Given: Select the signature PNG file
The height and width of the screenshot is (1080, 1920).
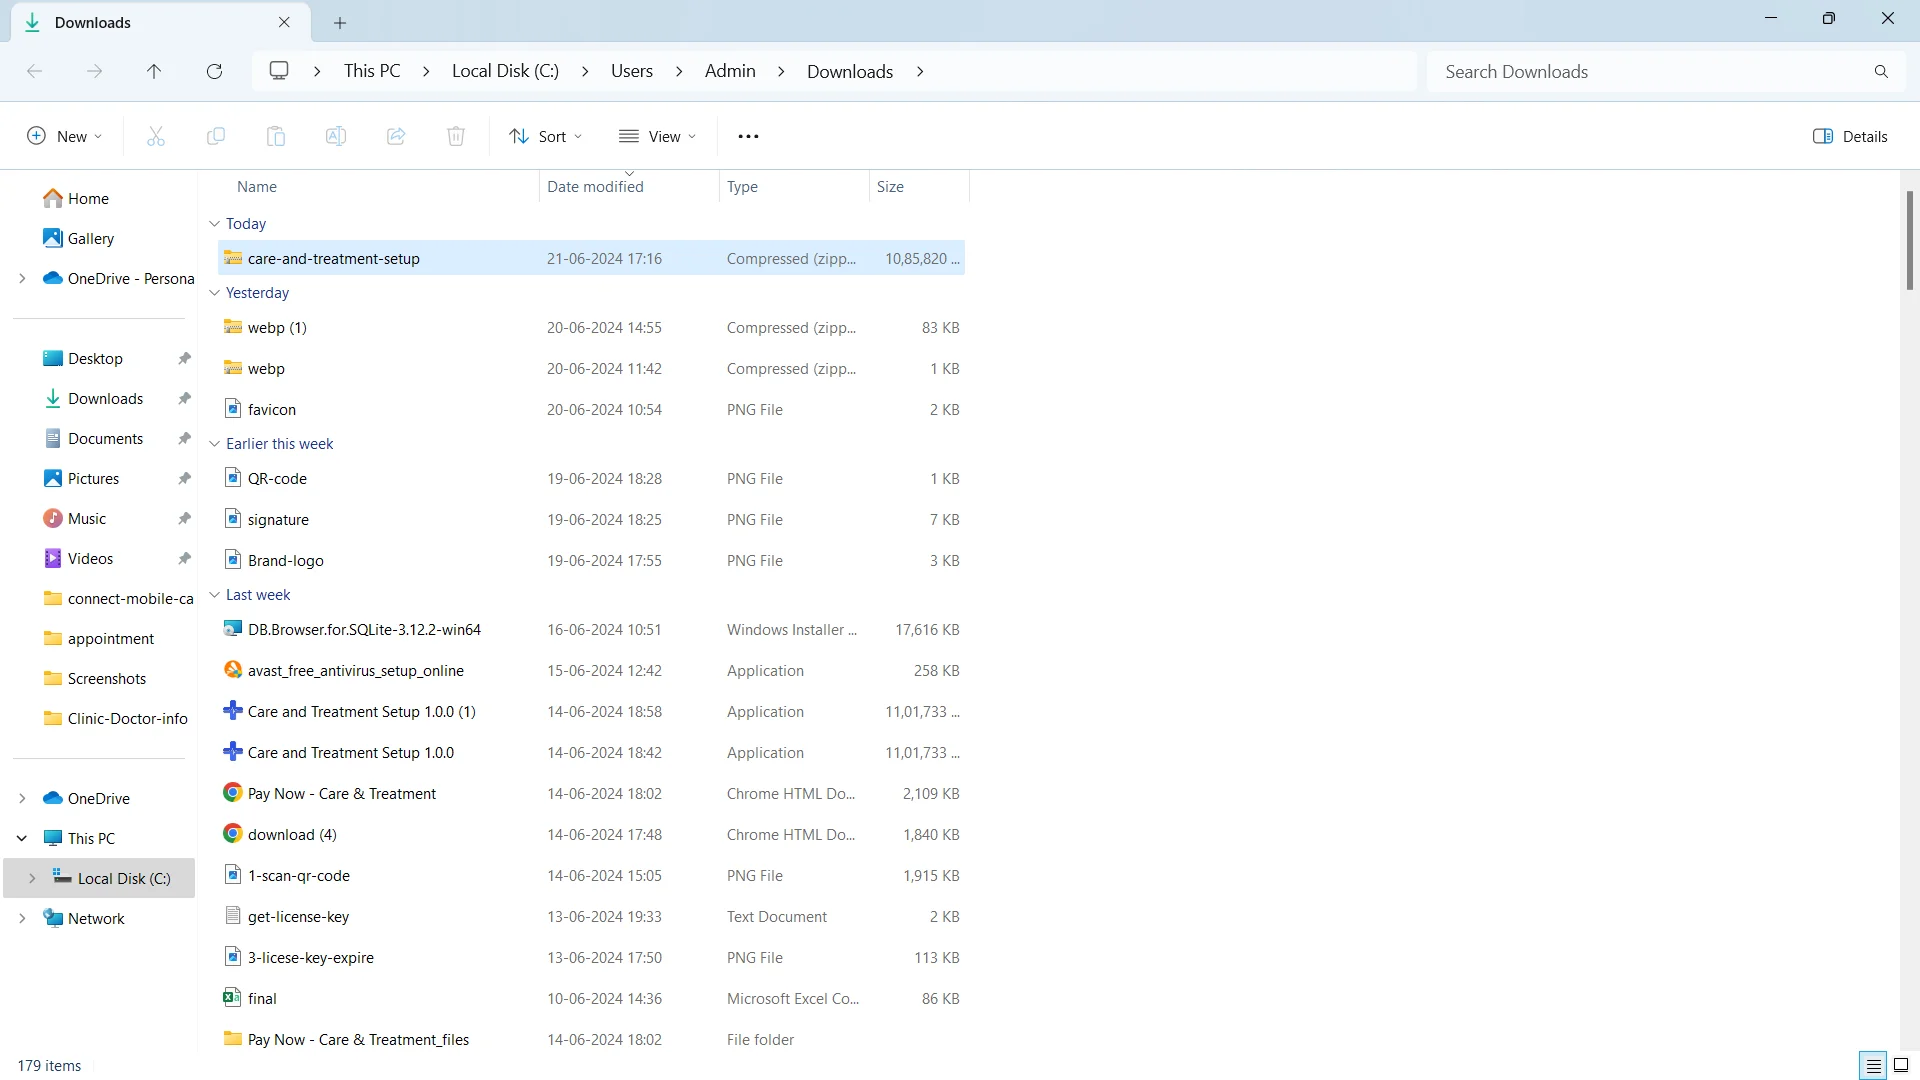Looking at the screenshot, I should (x=591, y=519).
